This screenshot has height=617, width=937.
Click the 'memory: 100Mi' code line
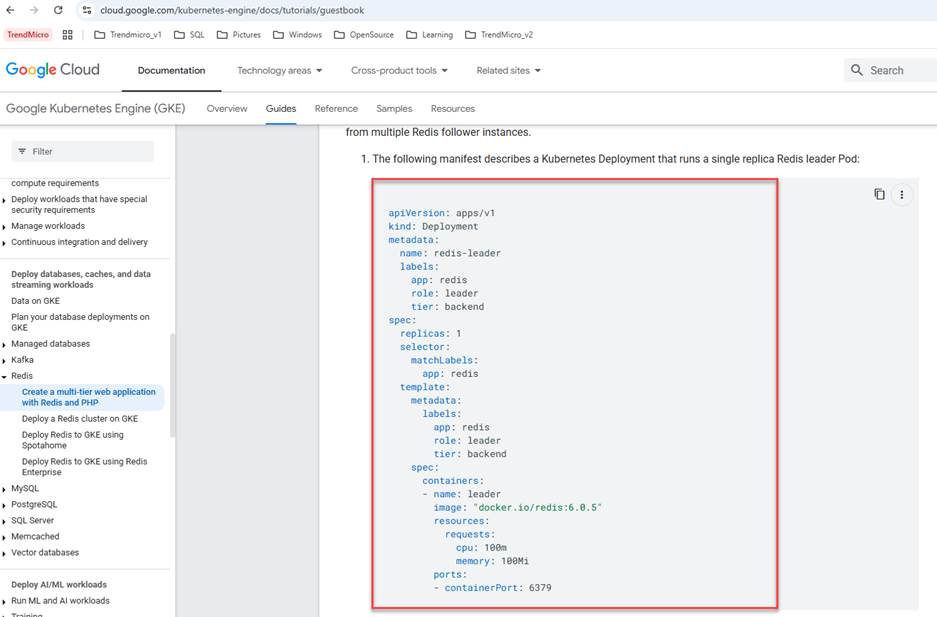[x=492, y=561]
